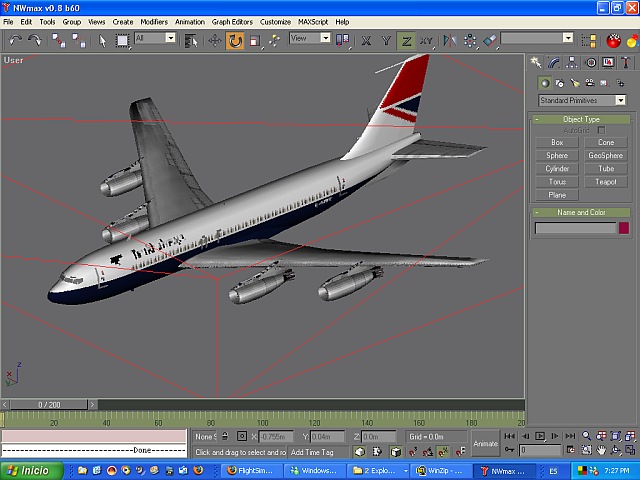Click the Undo arrow in the main toolbar
Screen dimensions: 640x480
(x=16, y=40)
